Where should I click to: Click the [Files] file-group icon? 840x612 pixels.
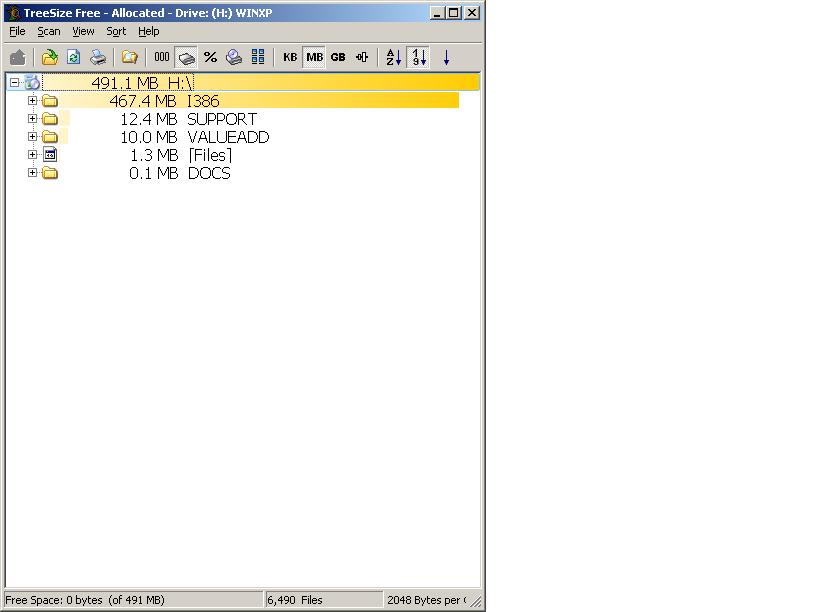[x=50, y=155]
